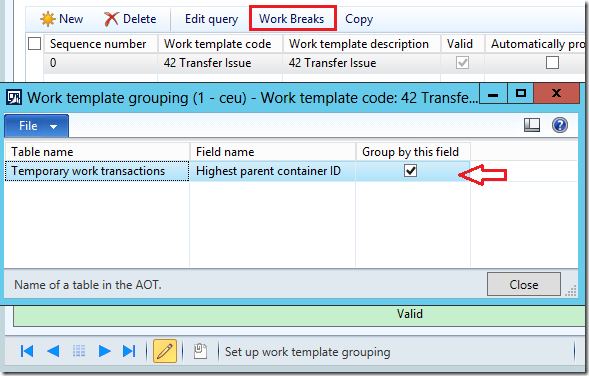Click the green Valid bar in background window
The image size is (589, 376).
299,316
